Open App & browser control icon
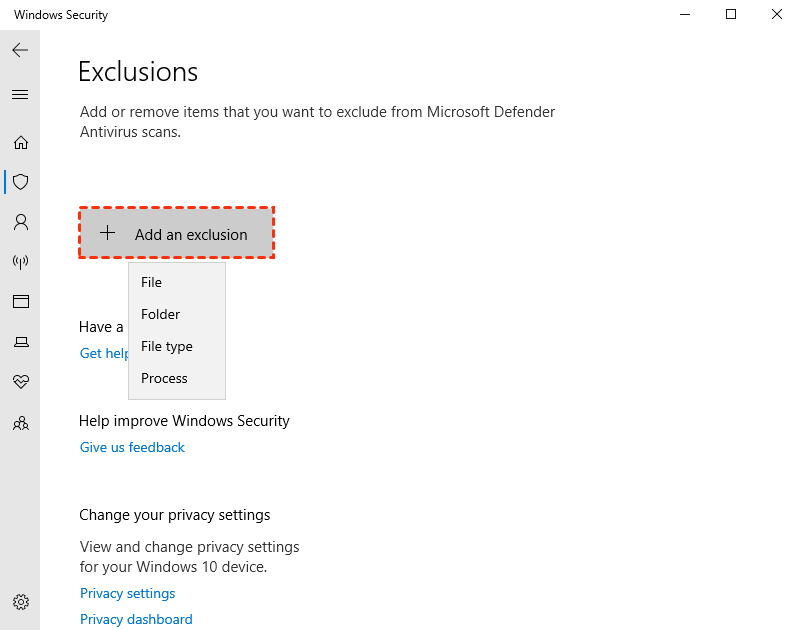This screenshot has height=630, width=800. coord(20,301)
